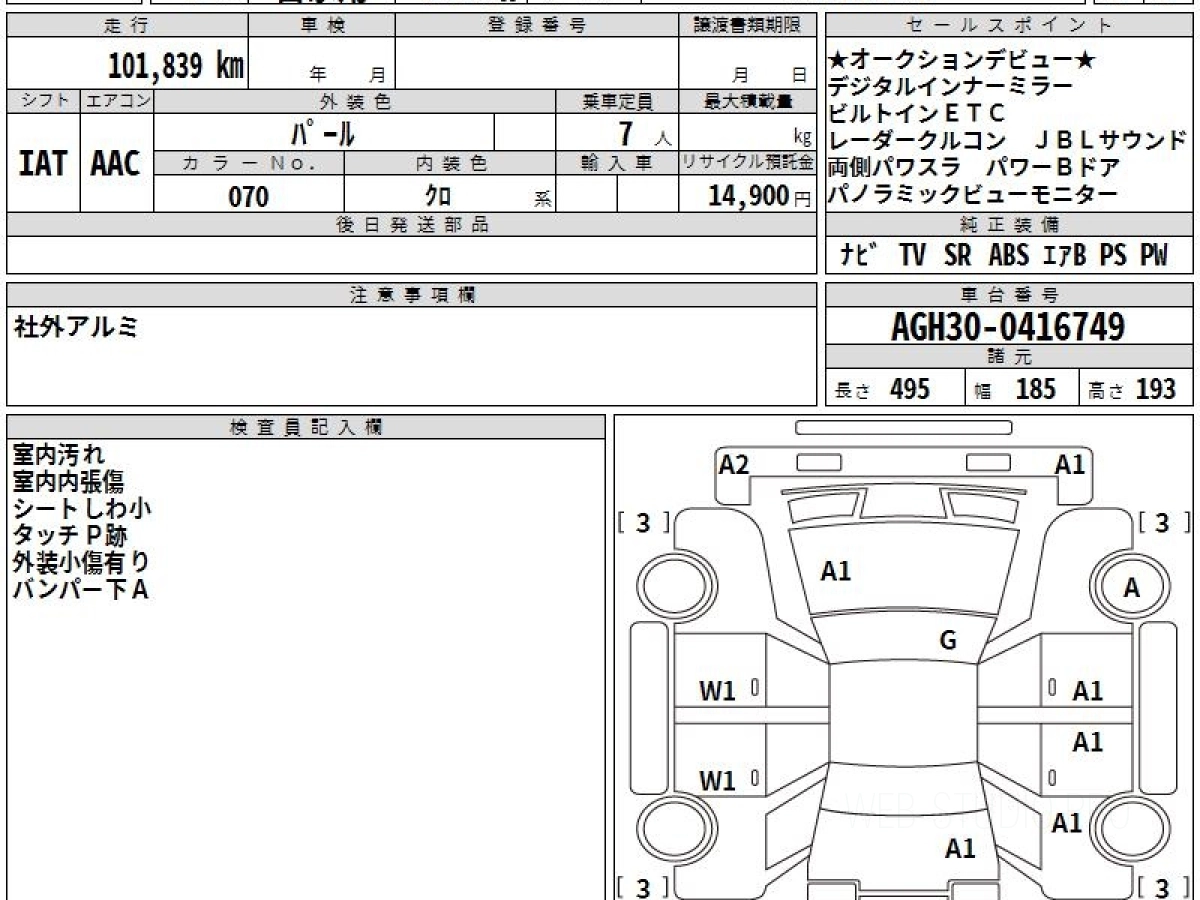Select the セールスポイント heading
Viewport: 1200px width, 900px height.
[x=1010, y=26]
